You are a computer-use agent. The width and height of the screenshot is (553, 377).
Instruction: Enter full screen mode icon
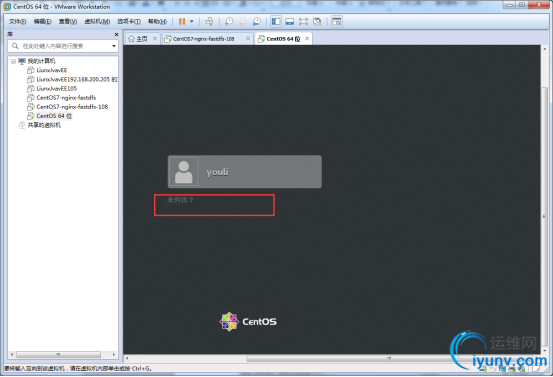[x=303, y=22]
